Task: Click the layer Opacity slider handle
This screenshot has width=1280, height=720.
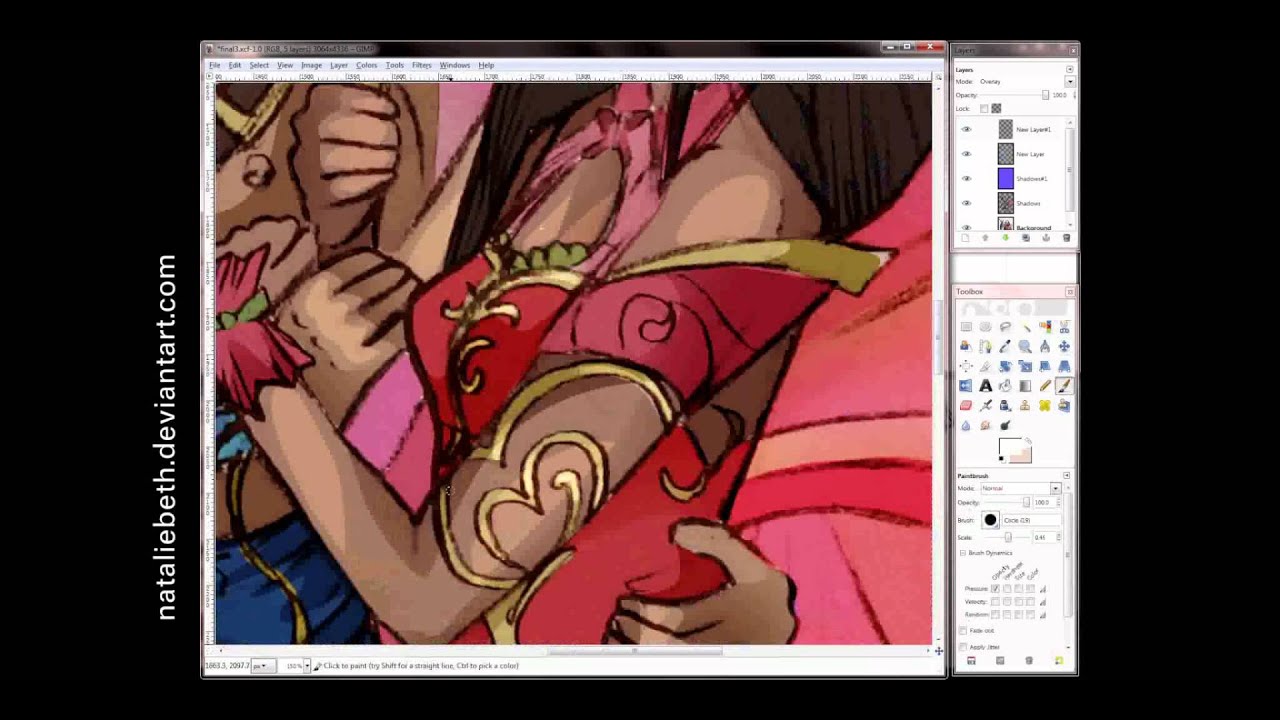Action: click(1045, 95)
